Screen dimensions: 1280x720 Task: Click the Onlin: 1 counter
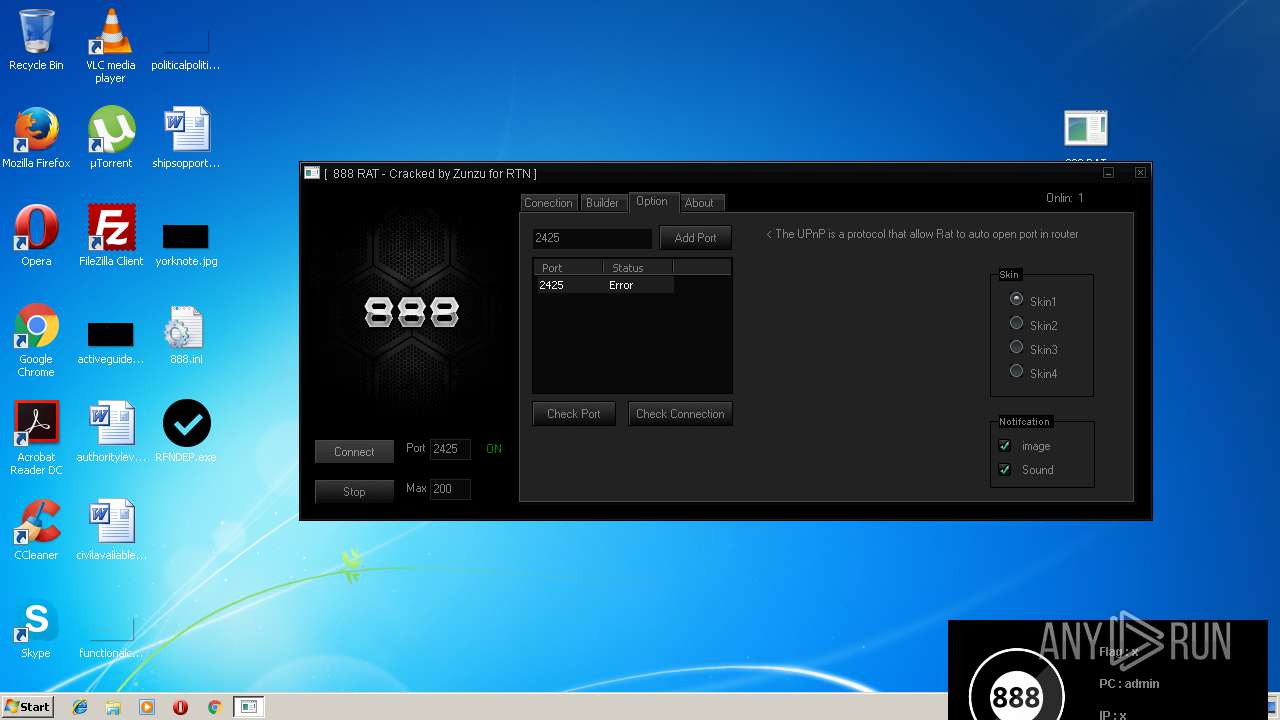pos(1065,198)
